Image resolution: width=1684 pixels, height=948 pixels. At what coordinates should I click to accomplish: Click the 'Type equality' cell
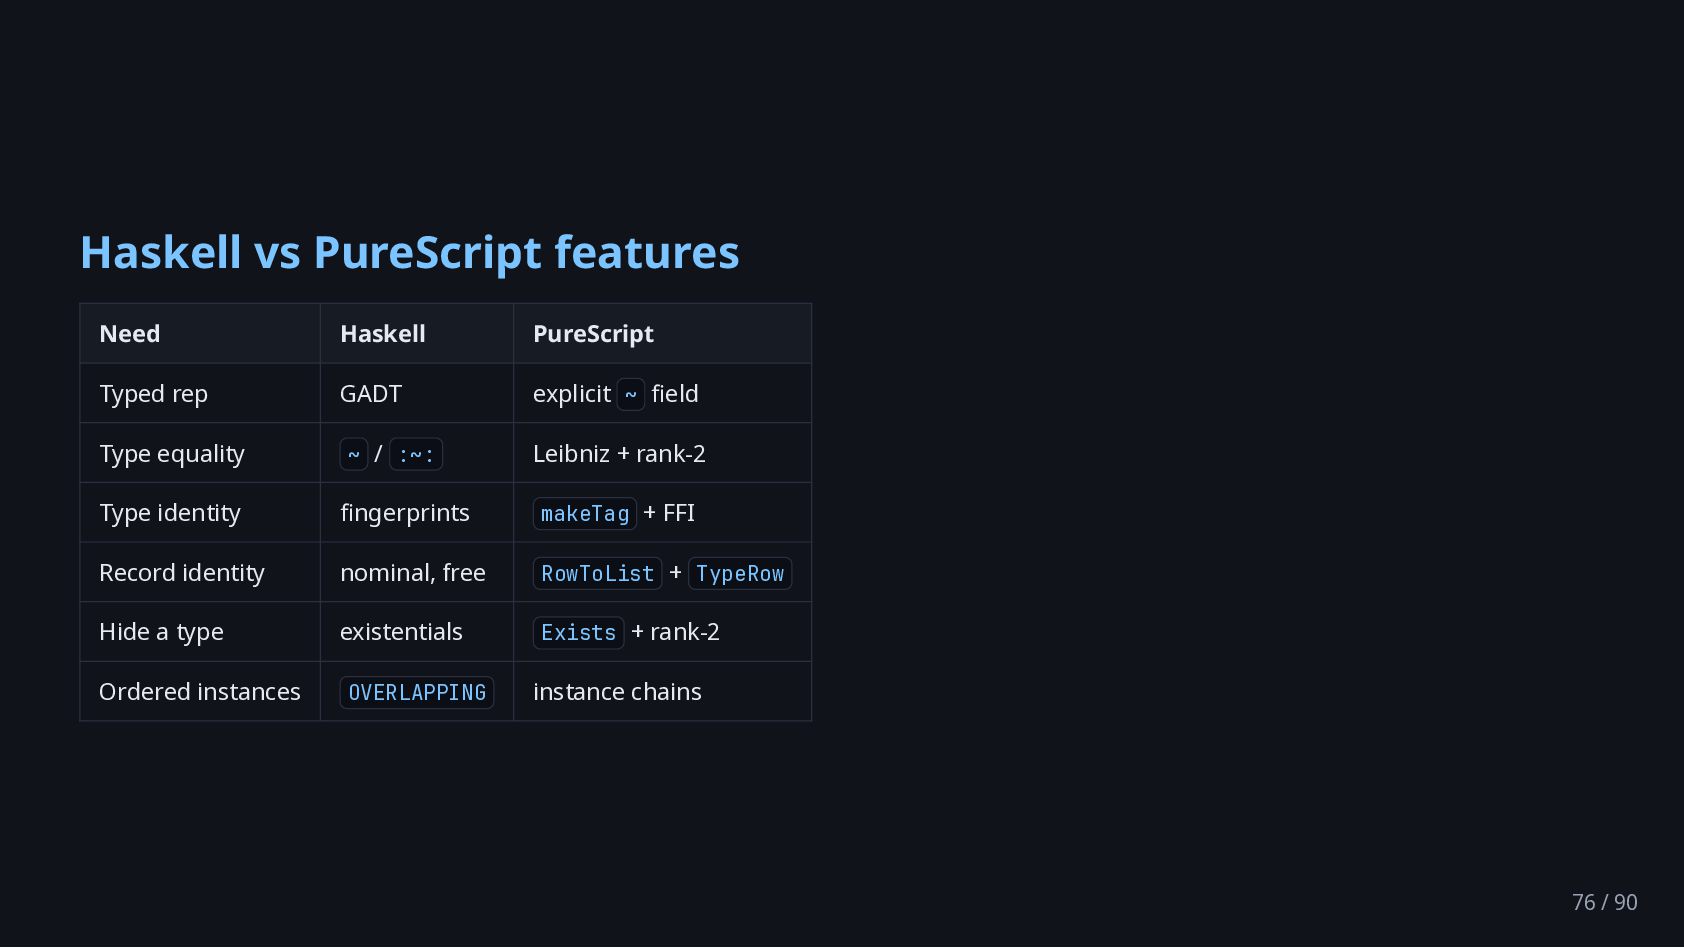(200, 453)
